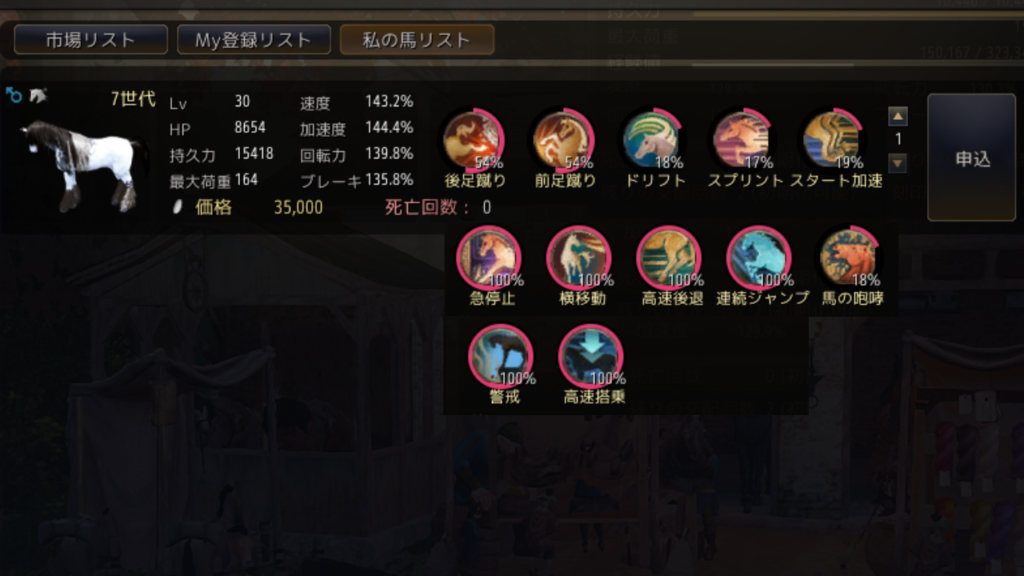Select the スタート加速 skill icon

(833, 139)
